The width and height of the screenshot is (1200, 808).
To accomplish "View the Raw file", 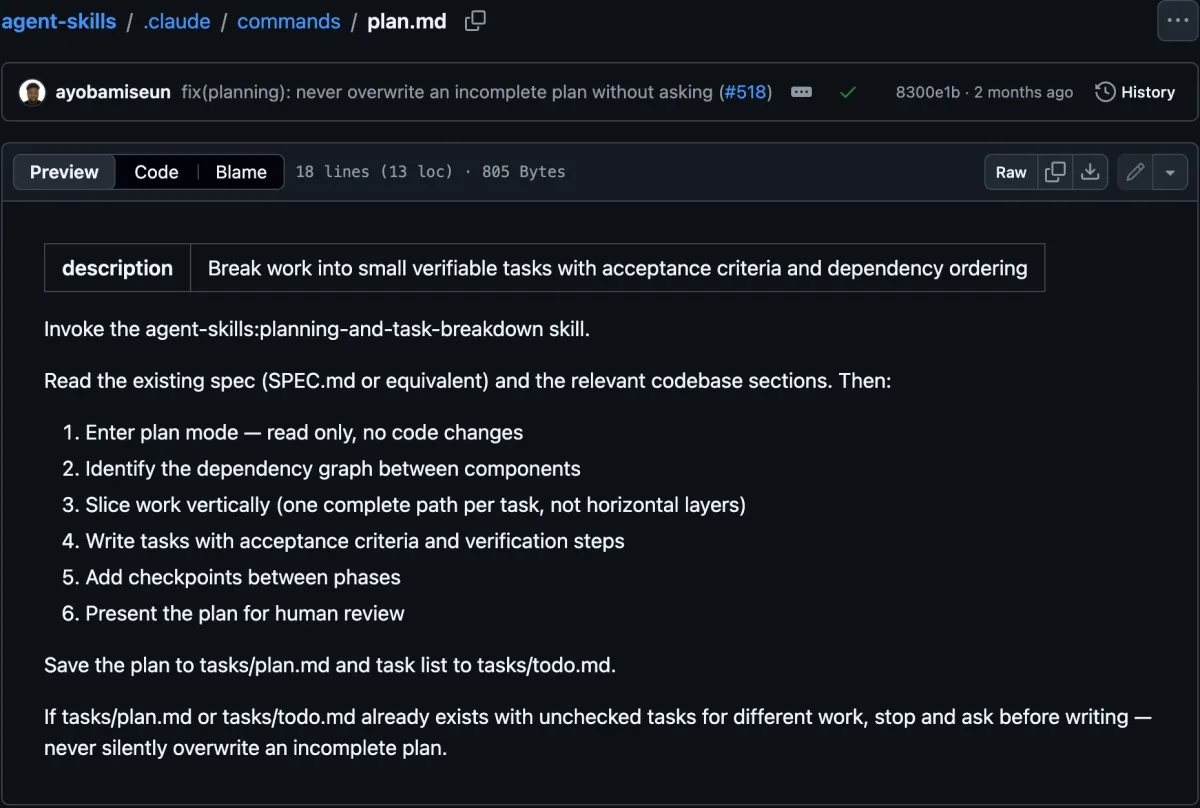I will (1011, 172).
